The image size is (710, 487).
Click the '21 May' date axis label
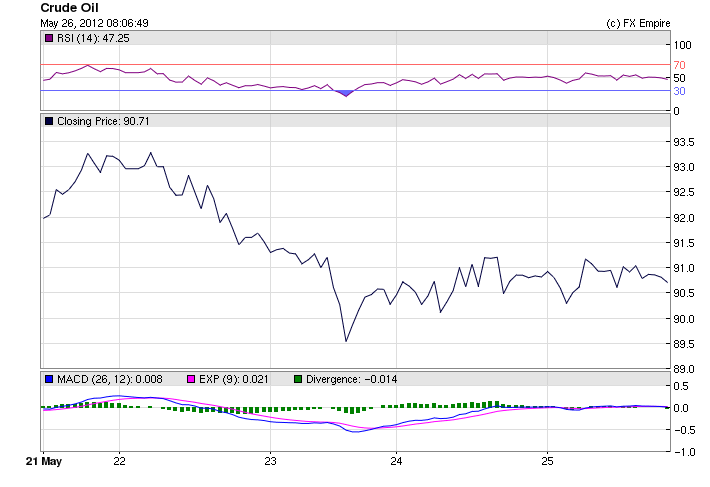[44, 461]
